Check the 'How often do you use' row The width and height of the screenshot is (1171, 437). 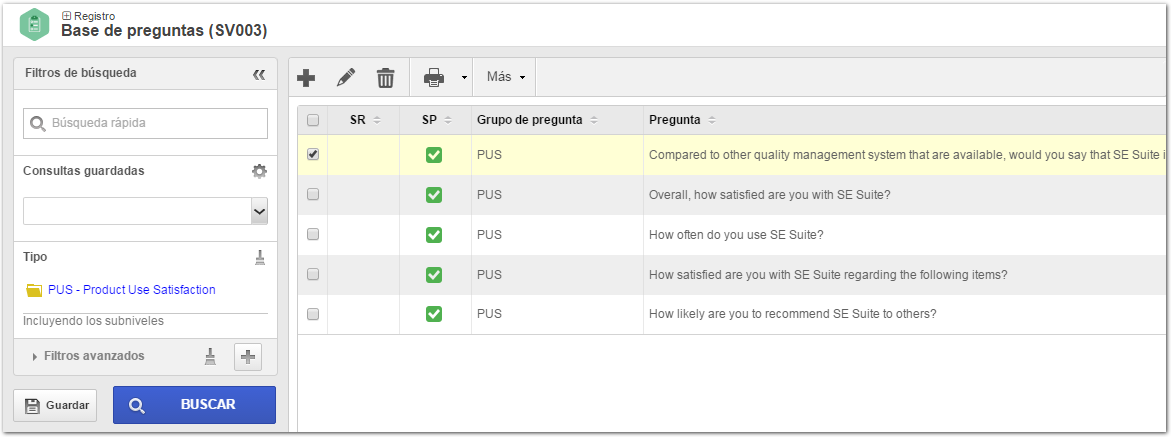[313, 235]
